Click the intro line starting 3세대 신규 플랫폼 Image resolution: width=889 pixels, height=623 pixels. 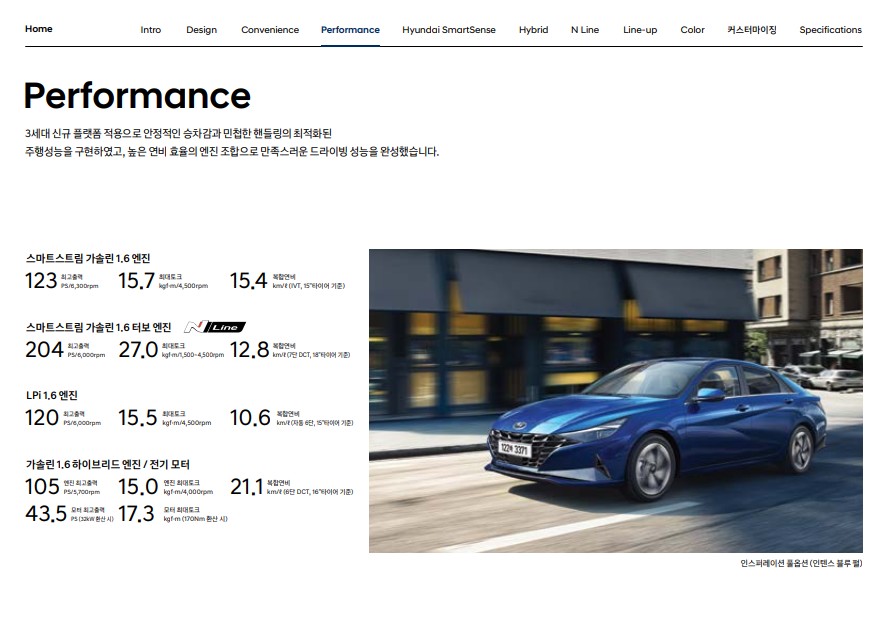(x=178, y=134)
